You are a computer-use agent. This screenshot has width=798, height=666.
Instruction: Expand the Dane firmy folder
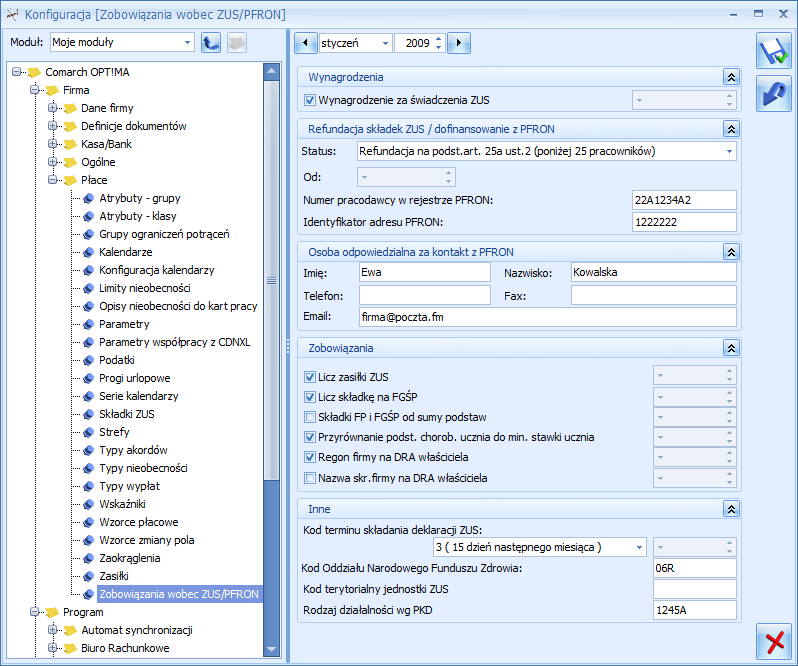click(52, 108)
